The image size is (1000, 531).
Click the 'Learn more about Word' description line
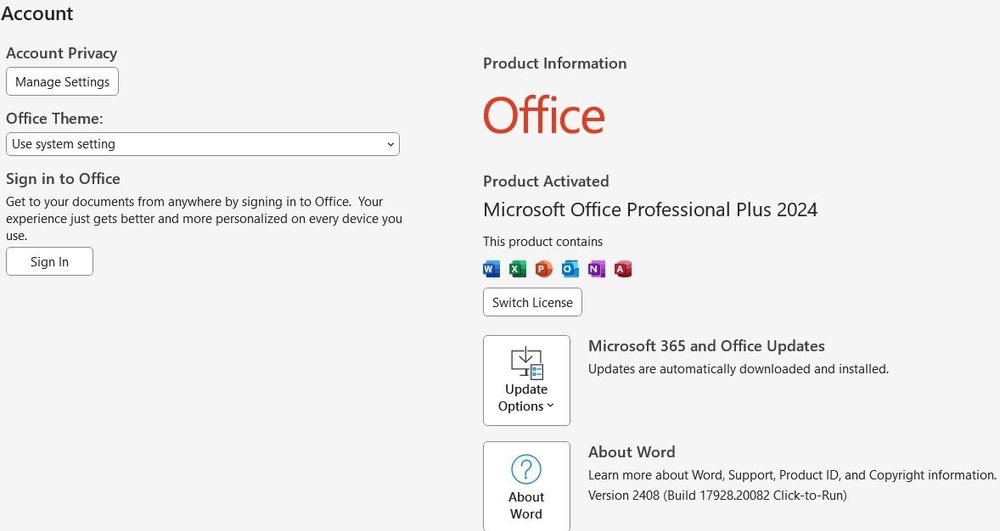(x=792, y=475)
